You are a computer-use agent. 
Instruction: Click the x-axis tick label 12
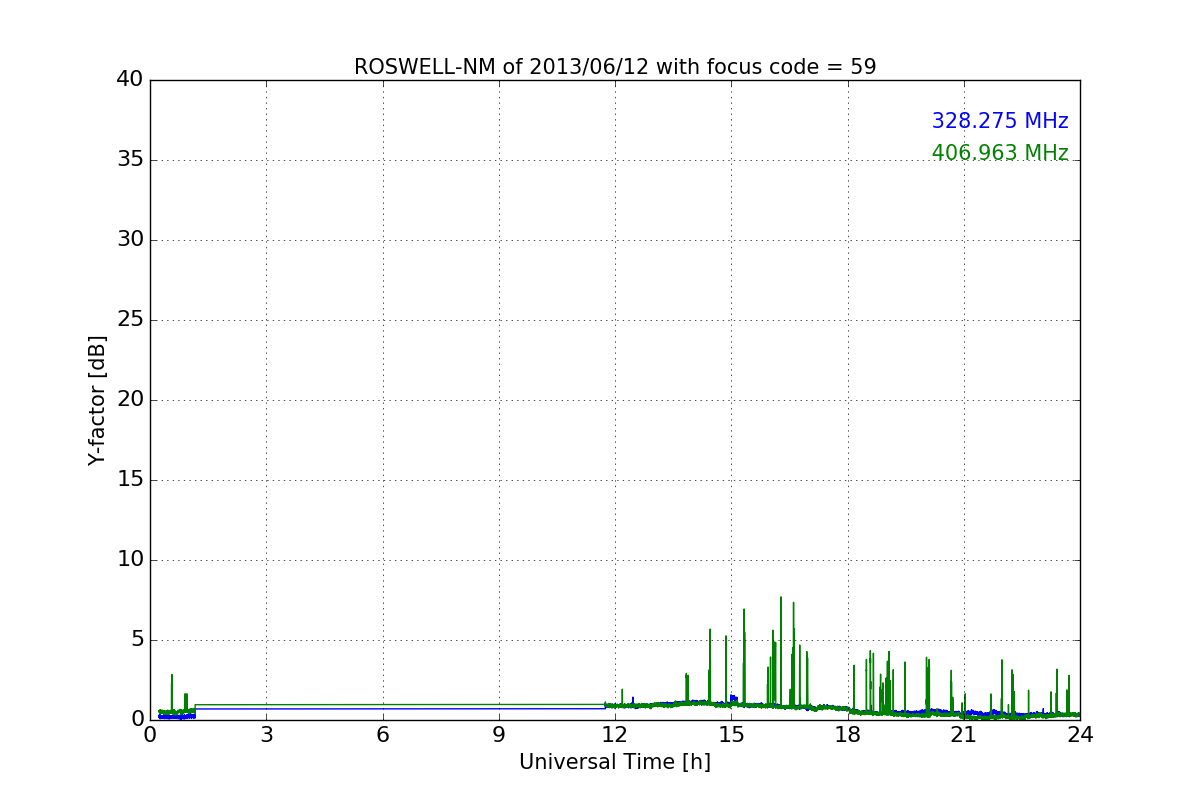[x=615, y=735]
